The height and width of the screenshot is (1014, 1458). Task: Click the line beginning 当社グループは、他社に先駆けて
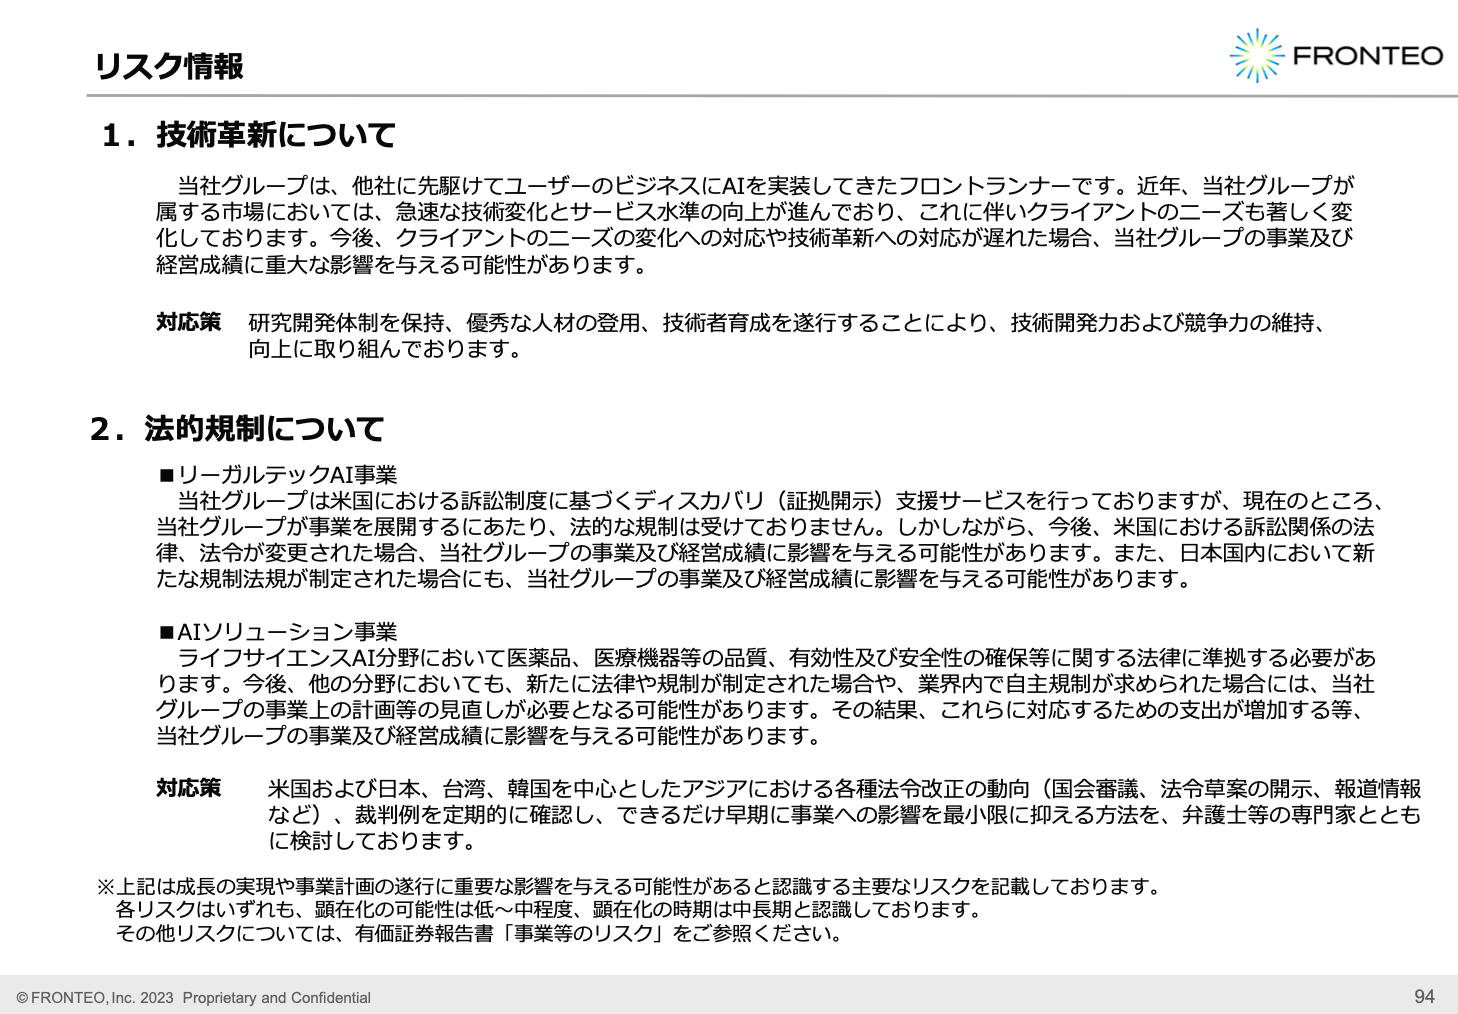[x=766, y=186]
